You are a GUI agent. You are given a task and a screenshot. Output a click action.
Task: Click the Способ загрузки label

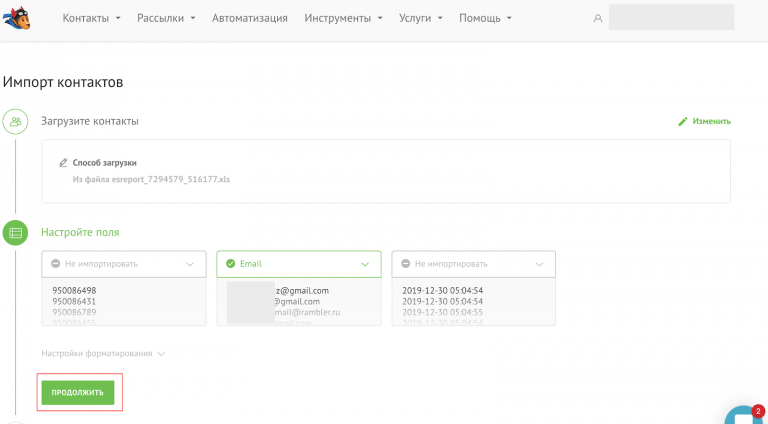tap(104, 163)
